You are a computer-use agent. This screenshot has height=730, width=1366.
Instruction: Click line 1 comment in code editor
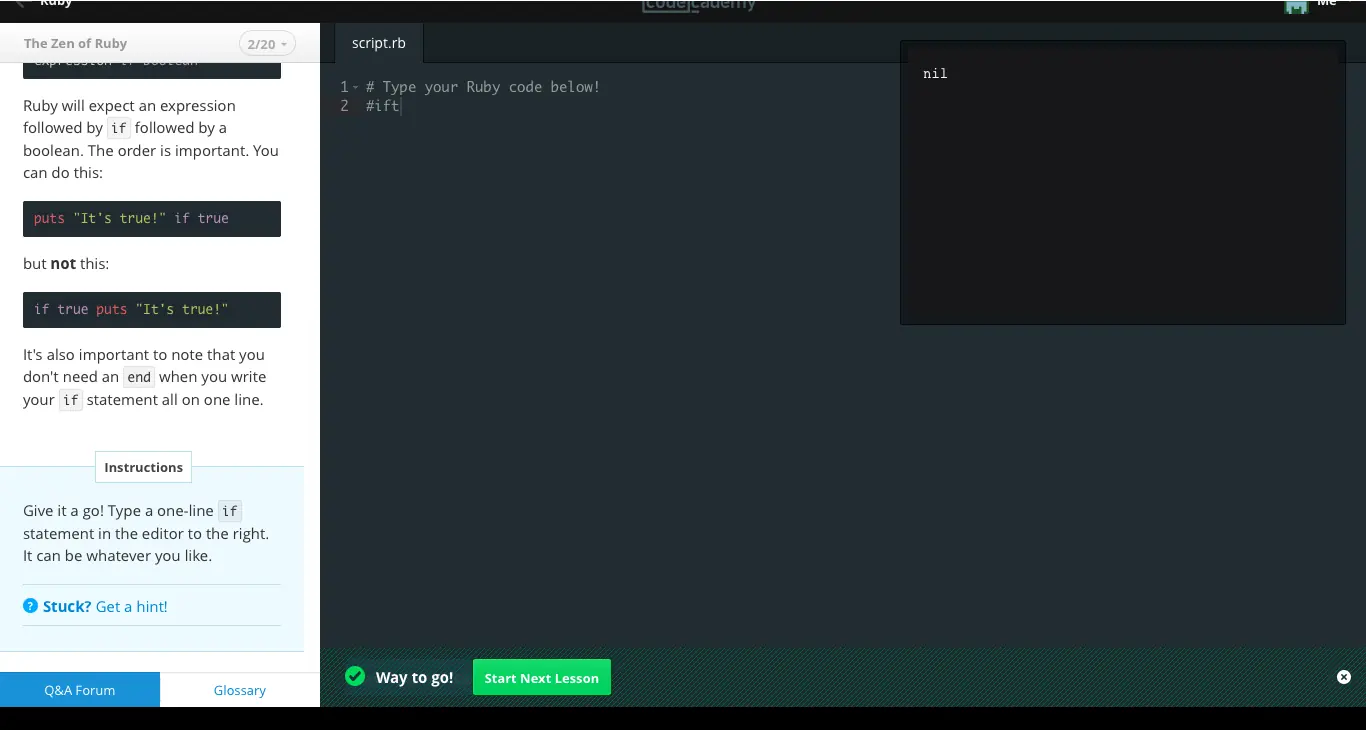[483, 88]
